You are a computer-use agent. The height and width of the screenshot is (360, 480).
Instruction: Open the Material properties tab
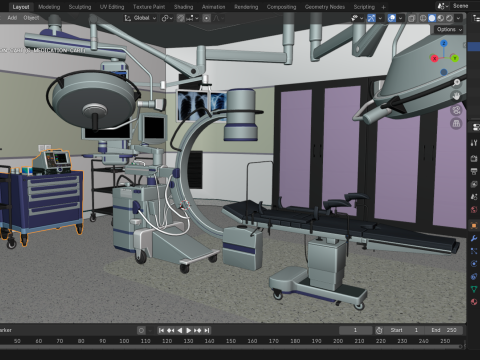pos(474,302)
